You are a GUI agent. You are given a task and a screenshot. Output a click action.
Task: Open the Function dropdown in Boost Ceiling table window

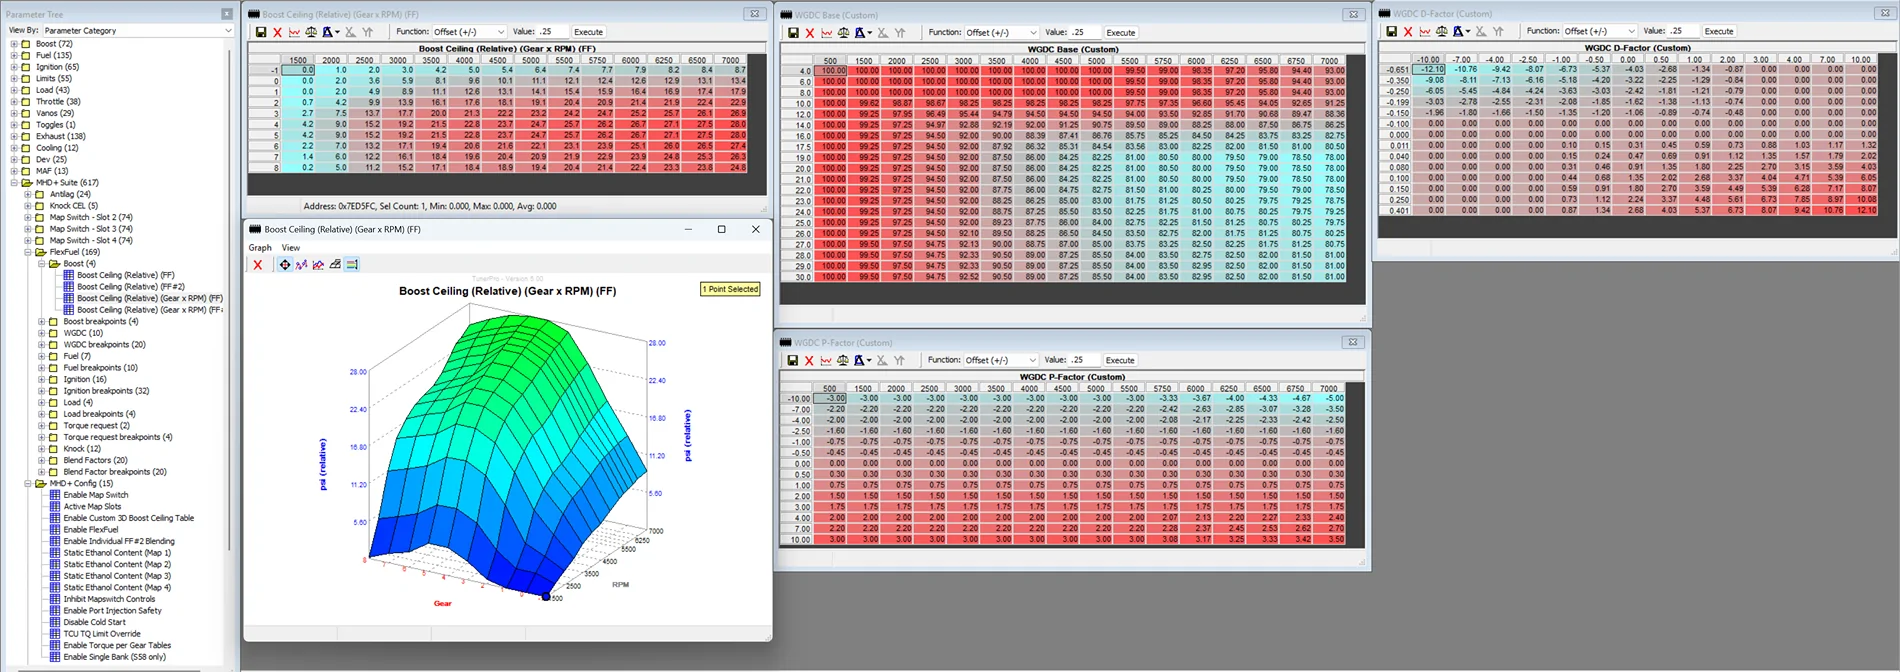click(469, 32)
